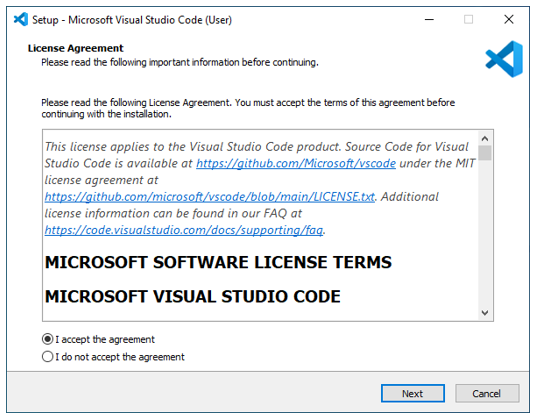This screenshot has width=537, height=420.
Task: Click the license scrollbar thumb
Action: pos(485,153)
